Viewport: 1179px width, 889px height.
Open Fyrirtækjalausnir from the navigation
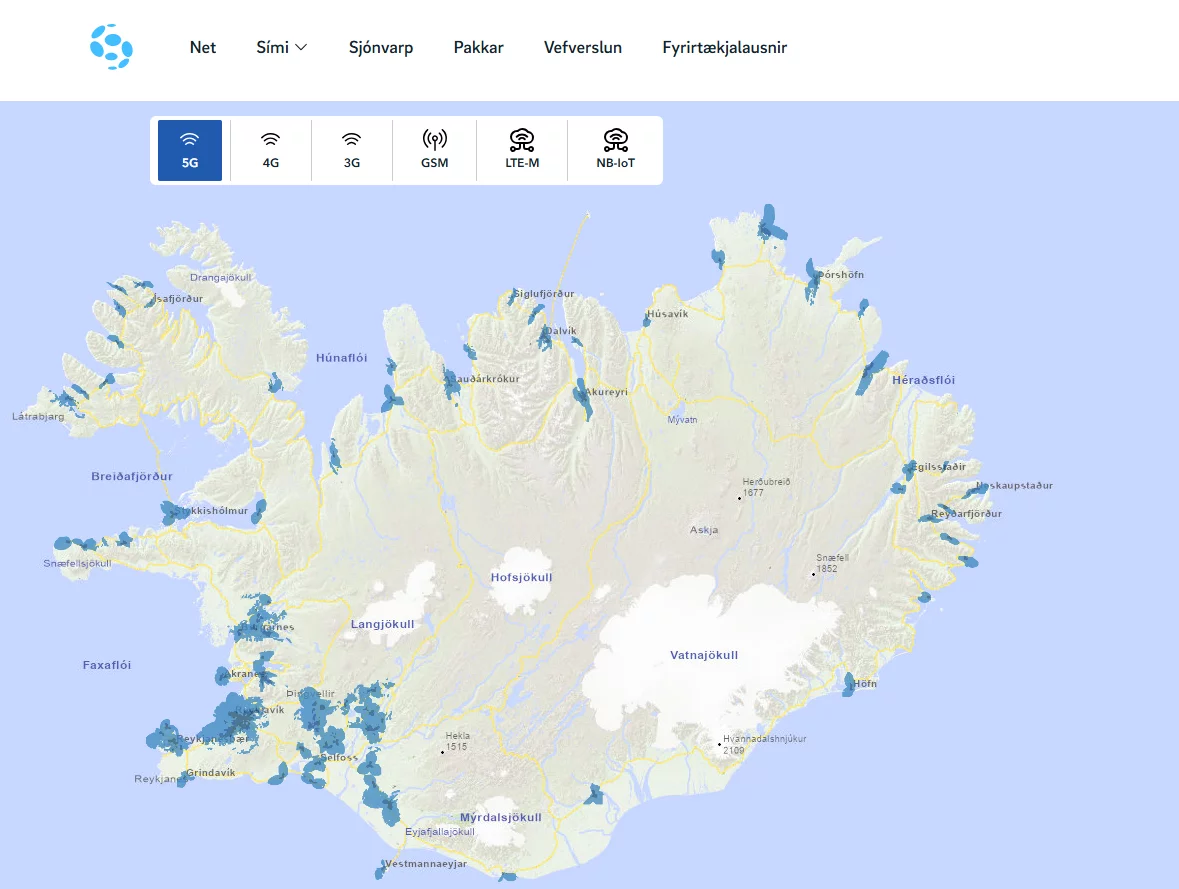[723, 46]
